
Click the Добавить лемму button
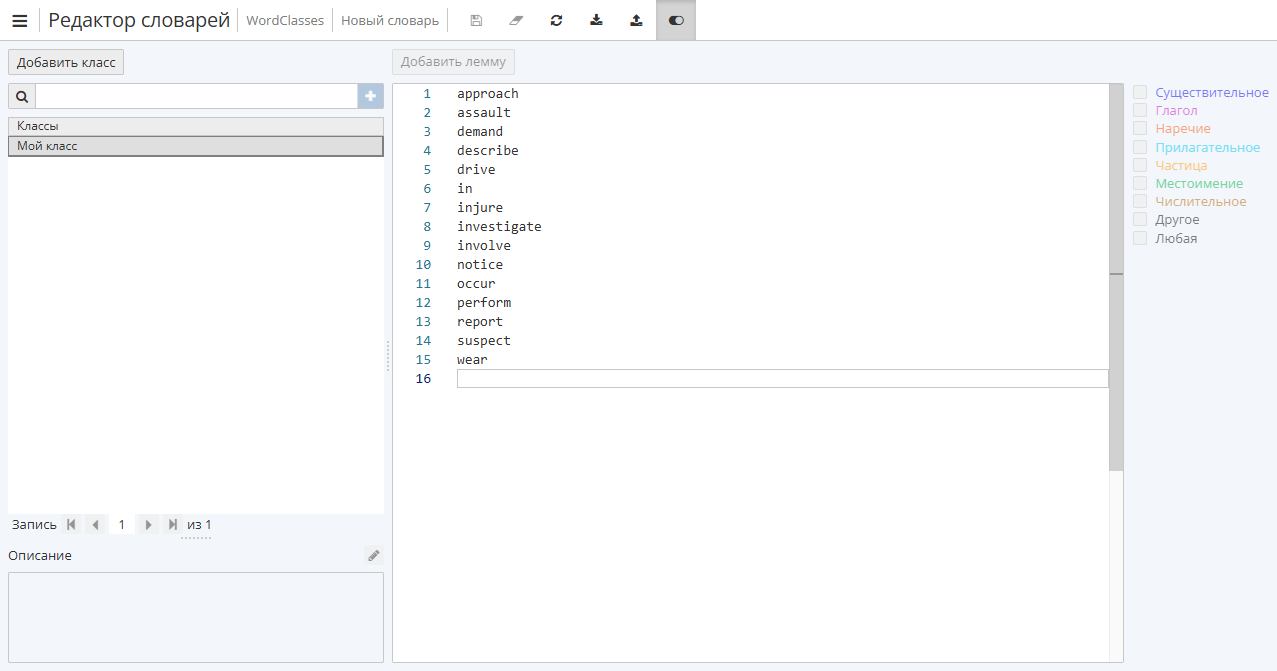pyautogui.click(x=454, y=62)
